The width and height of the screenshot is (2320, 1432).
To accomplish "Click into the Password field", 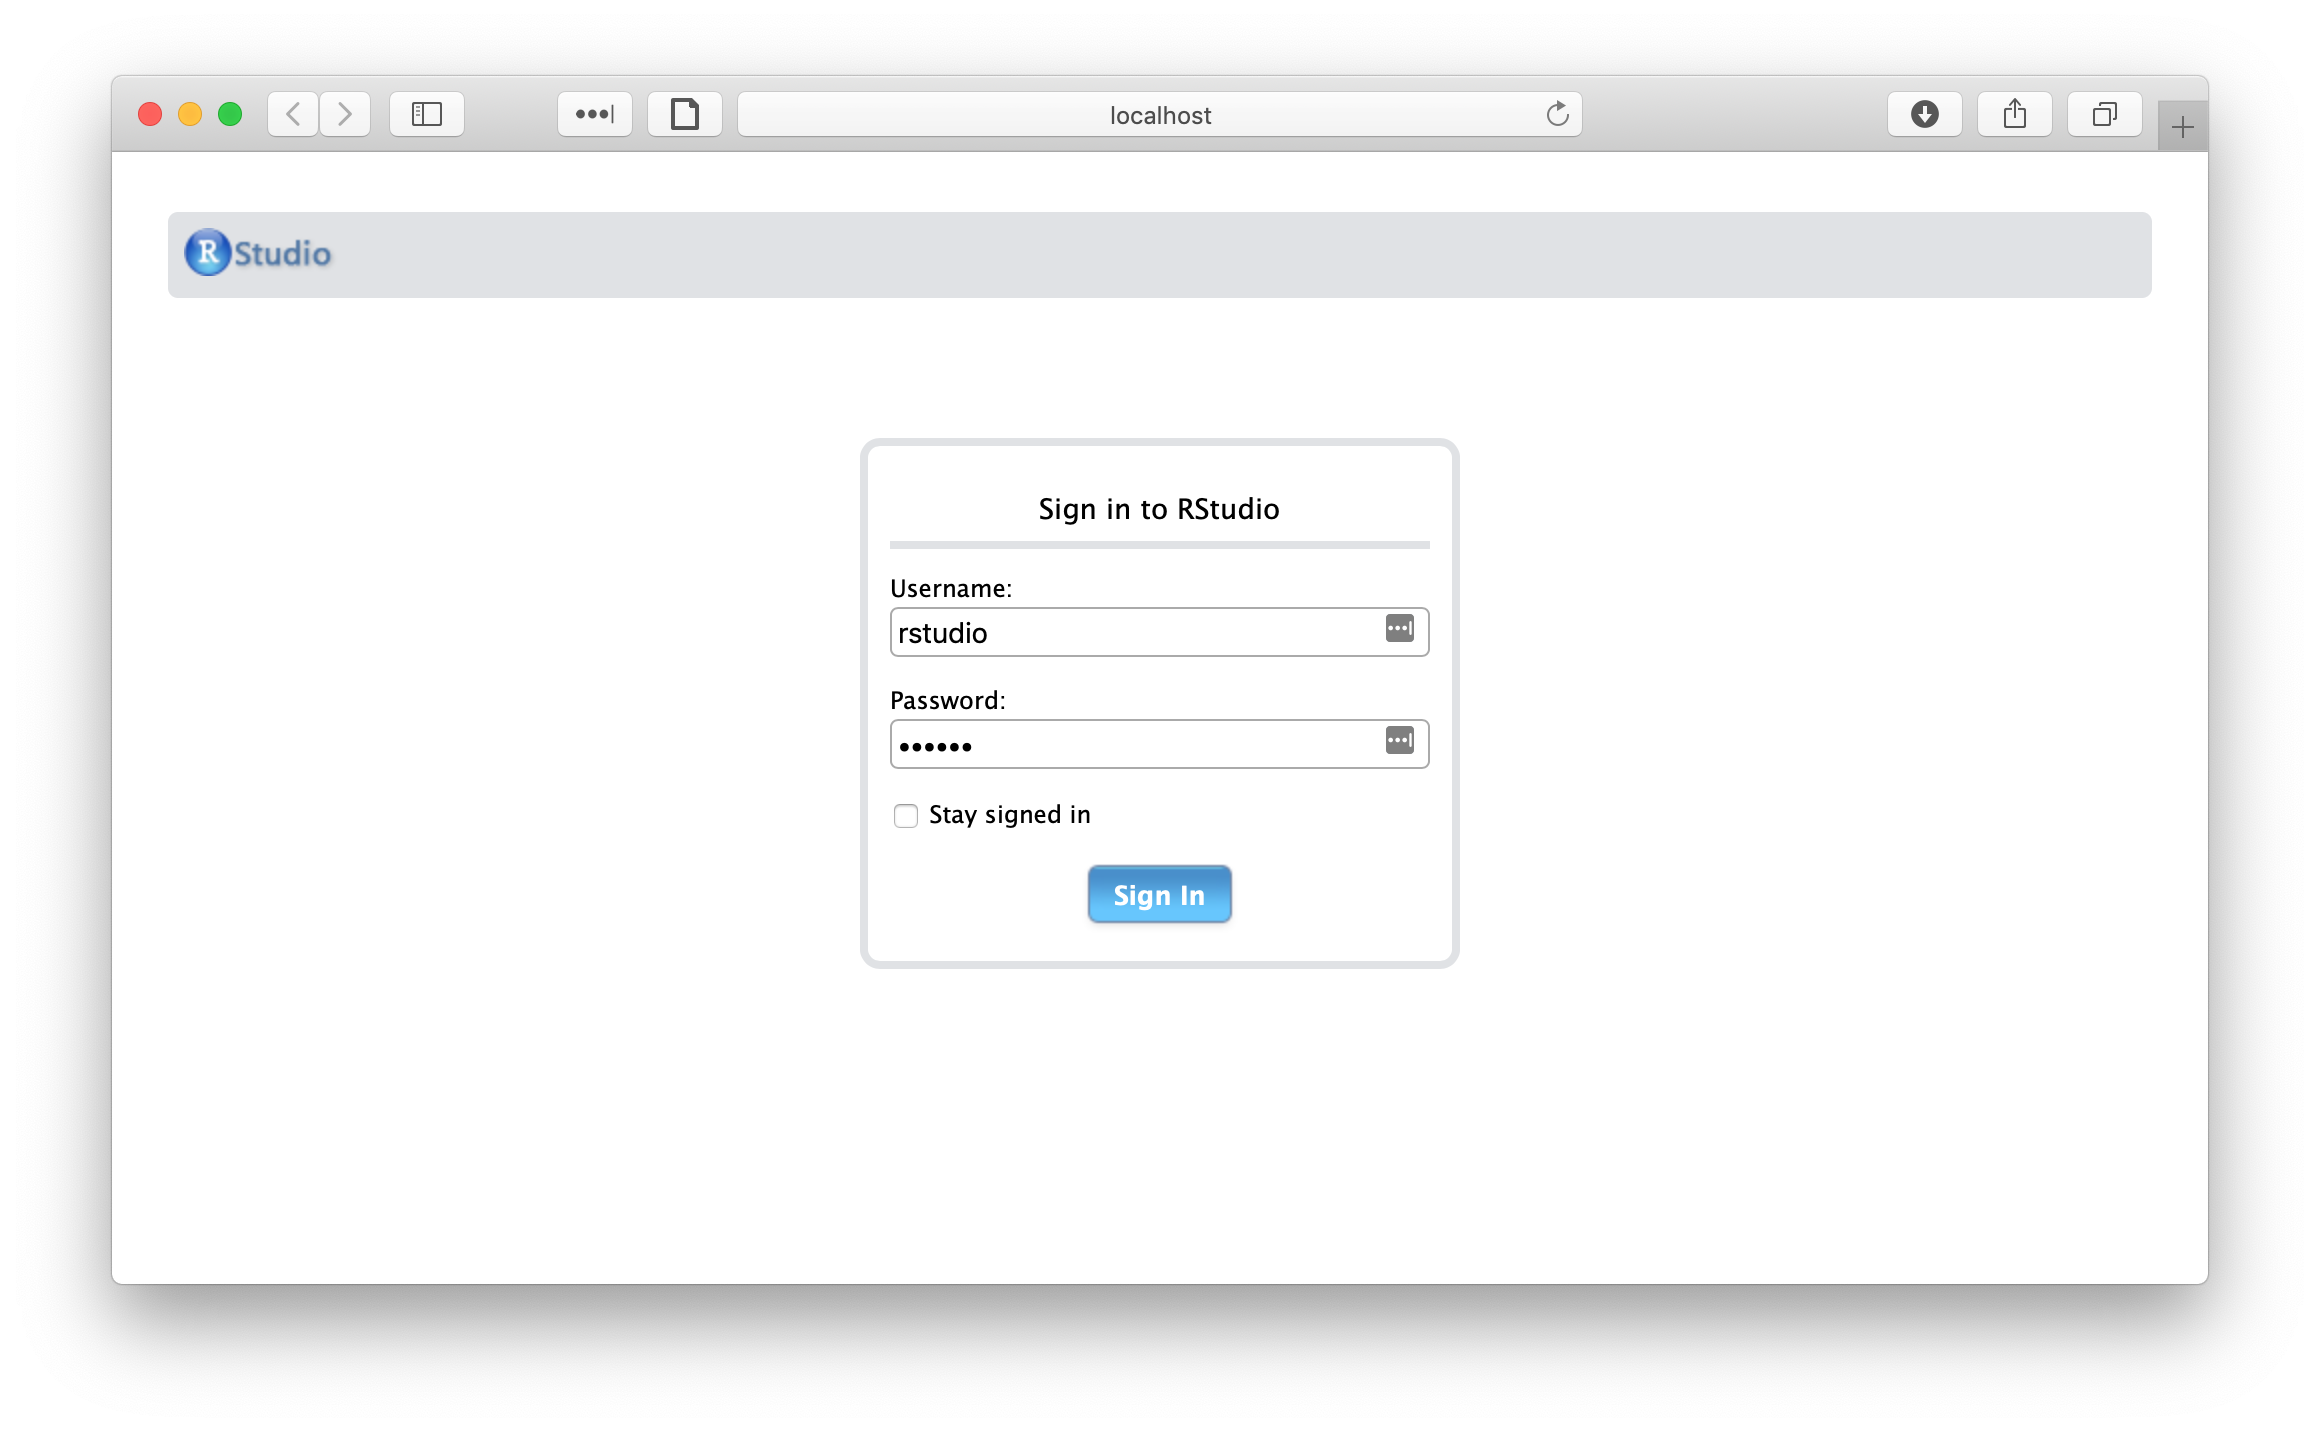I will click(1130, 745).
